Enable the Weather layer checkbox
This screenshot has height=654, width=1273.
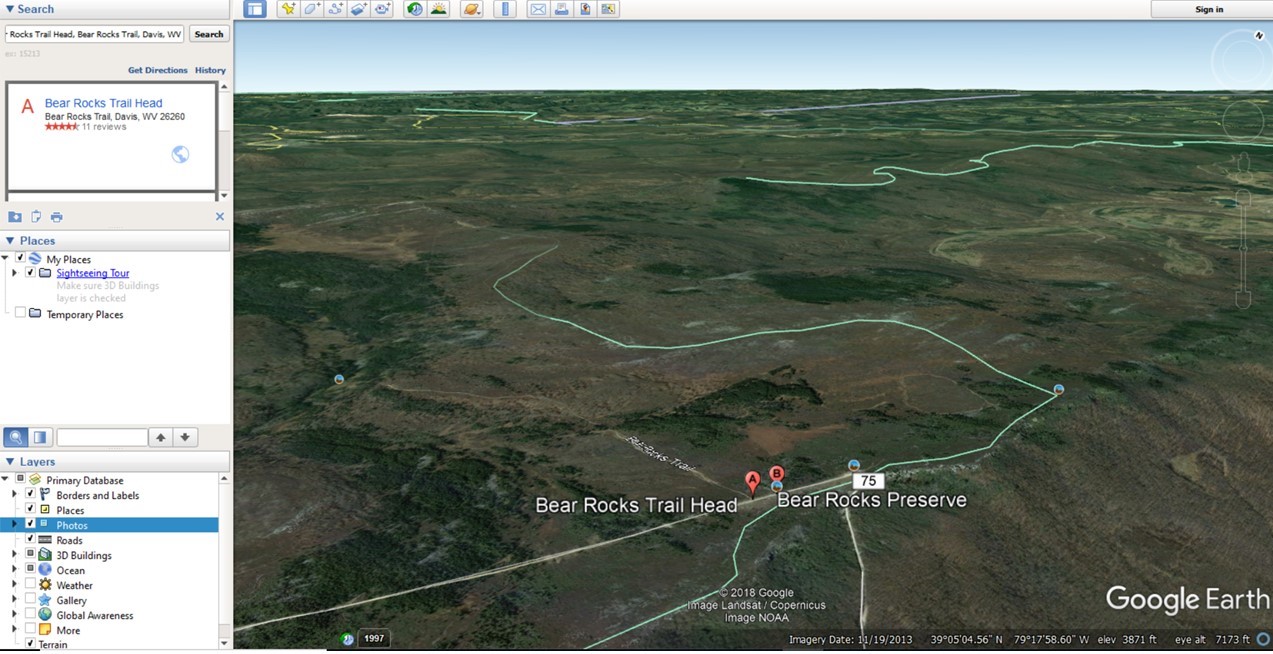click(30, 584)
